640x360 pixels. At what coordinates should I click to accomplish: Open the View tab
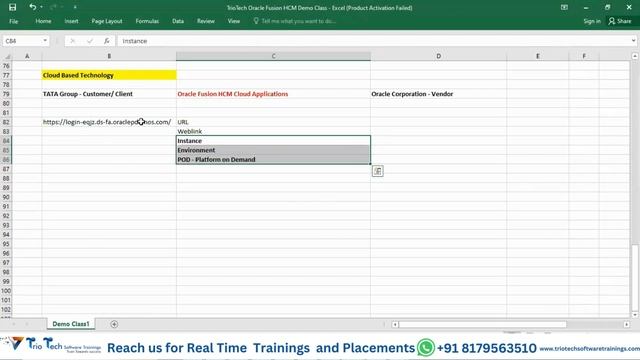(x=234, y=21)
